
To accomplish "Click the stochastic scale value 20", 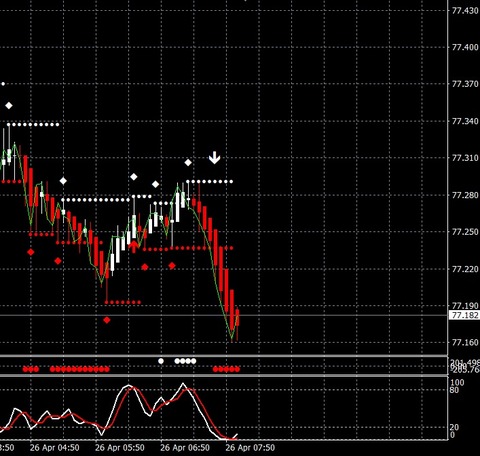I will pos(454,427).
